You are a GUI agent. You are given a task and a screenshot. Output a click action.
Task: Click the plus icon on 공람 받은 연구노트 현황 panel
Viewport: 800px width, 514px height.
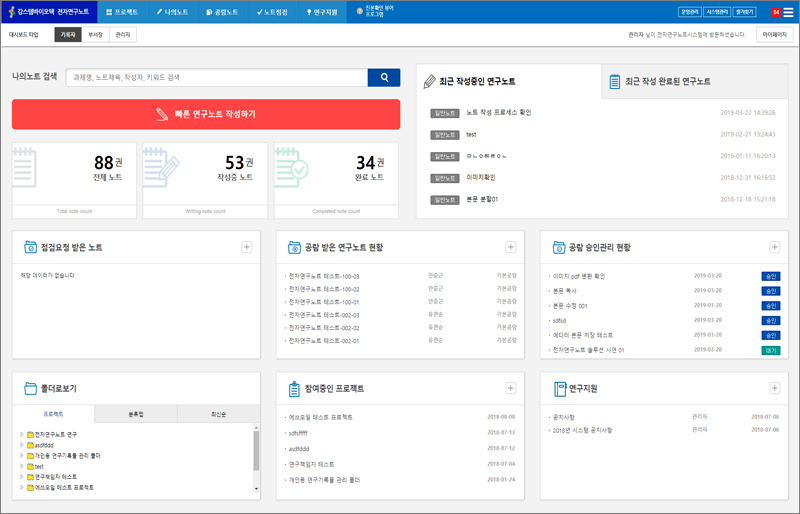pyautogui.click(x=510, y=247)
